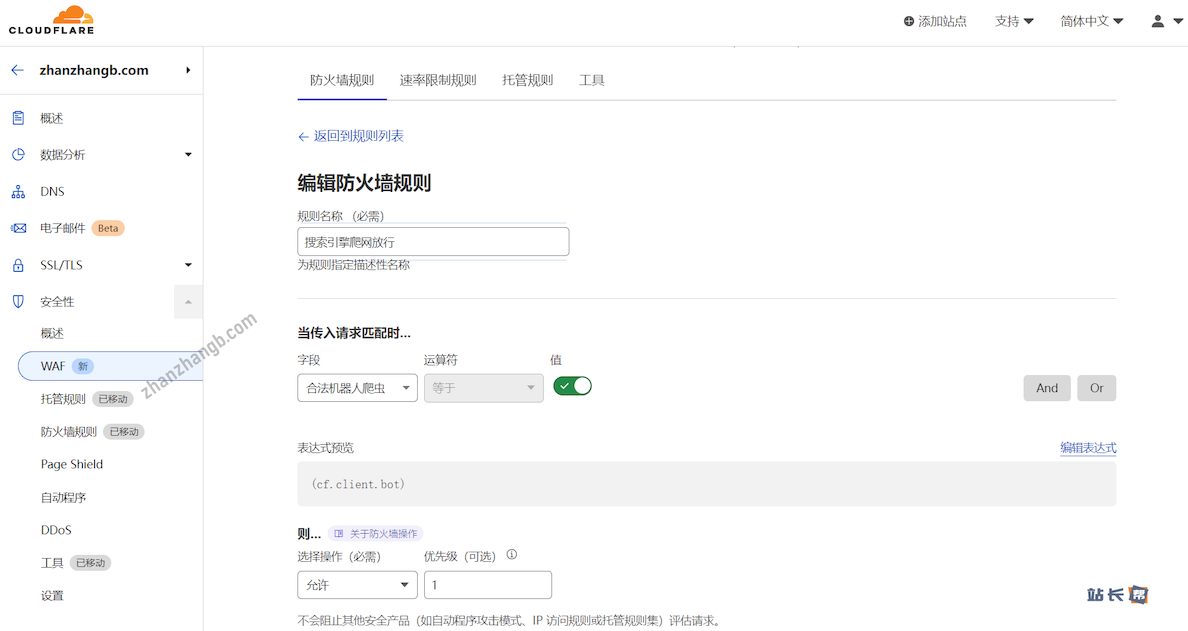This screenshot has height=631, width=1188.
Task: Switch to the 速率限制规则 tab
Action: tap(438, 80)
